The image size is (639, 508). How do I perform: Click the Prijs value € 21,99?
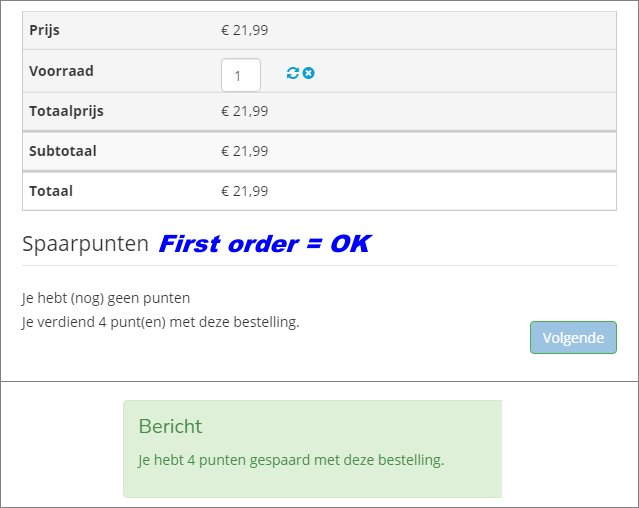[244, 30]
